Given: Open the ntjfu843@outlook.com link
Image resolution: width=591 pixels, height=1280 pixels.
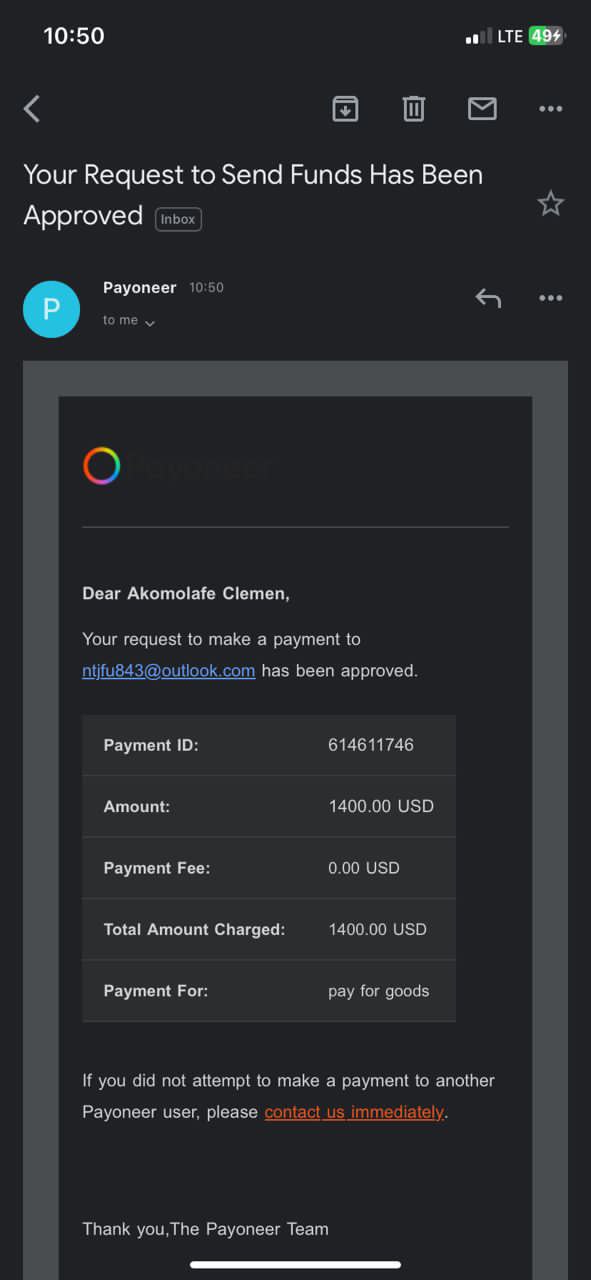Looking at the screenshot, I should (x=168, y=670).
